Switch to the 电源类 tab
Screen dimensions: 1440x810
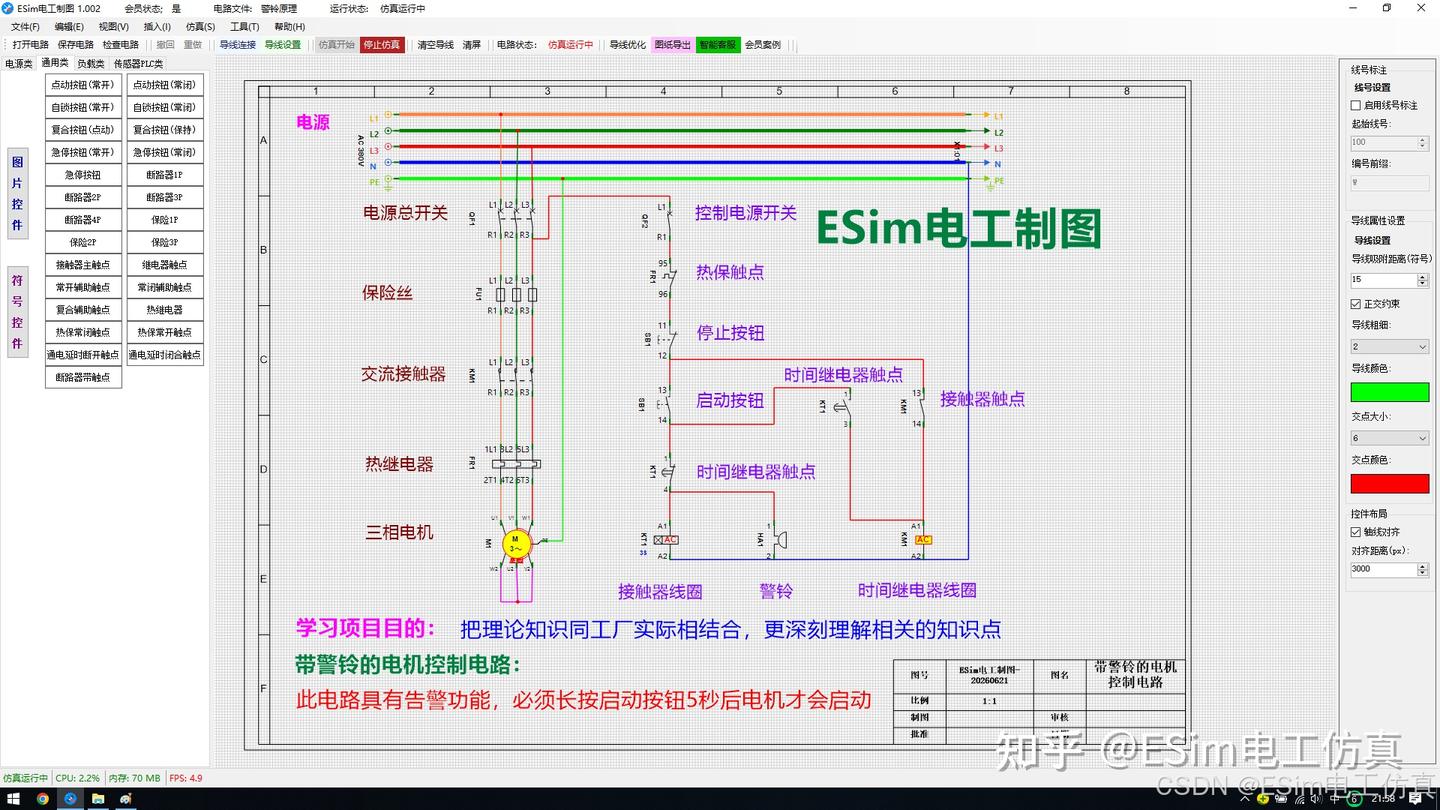(19, 64)
